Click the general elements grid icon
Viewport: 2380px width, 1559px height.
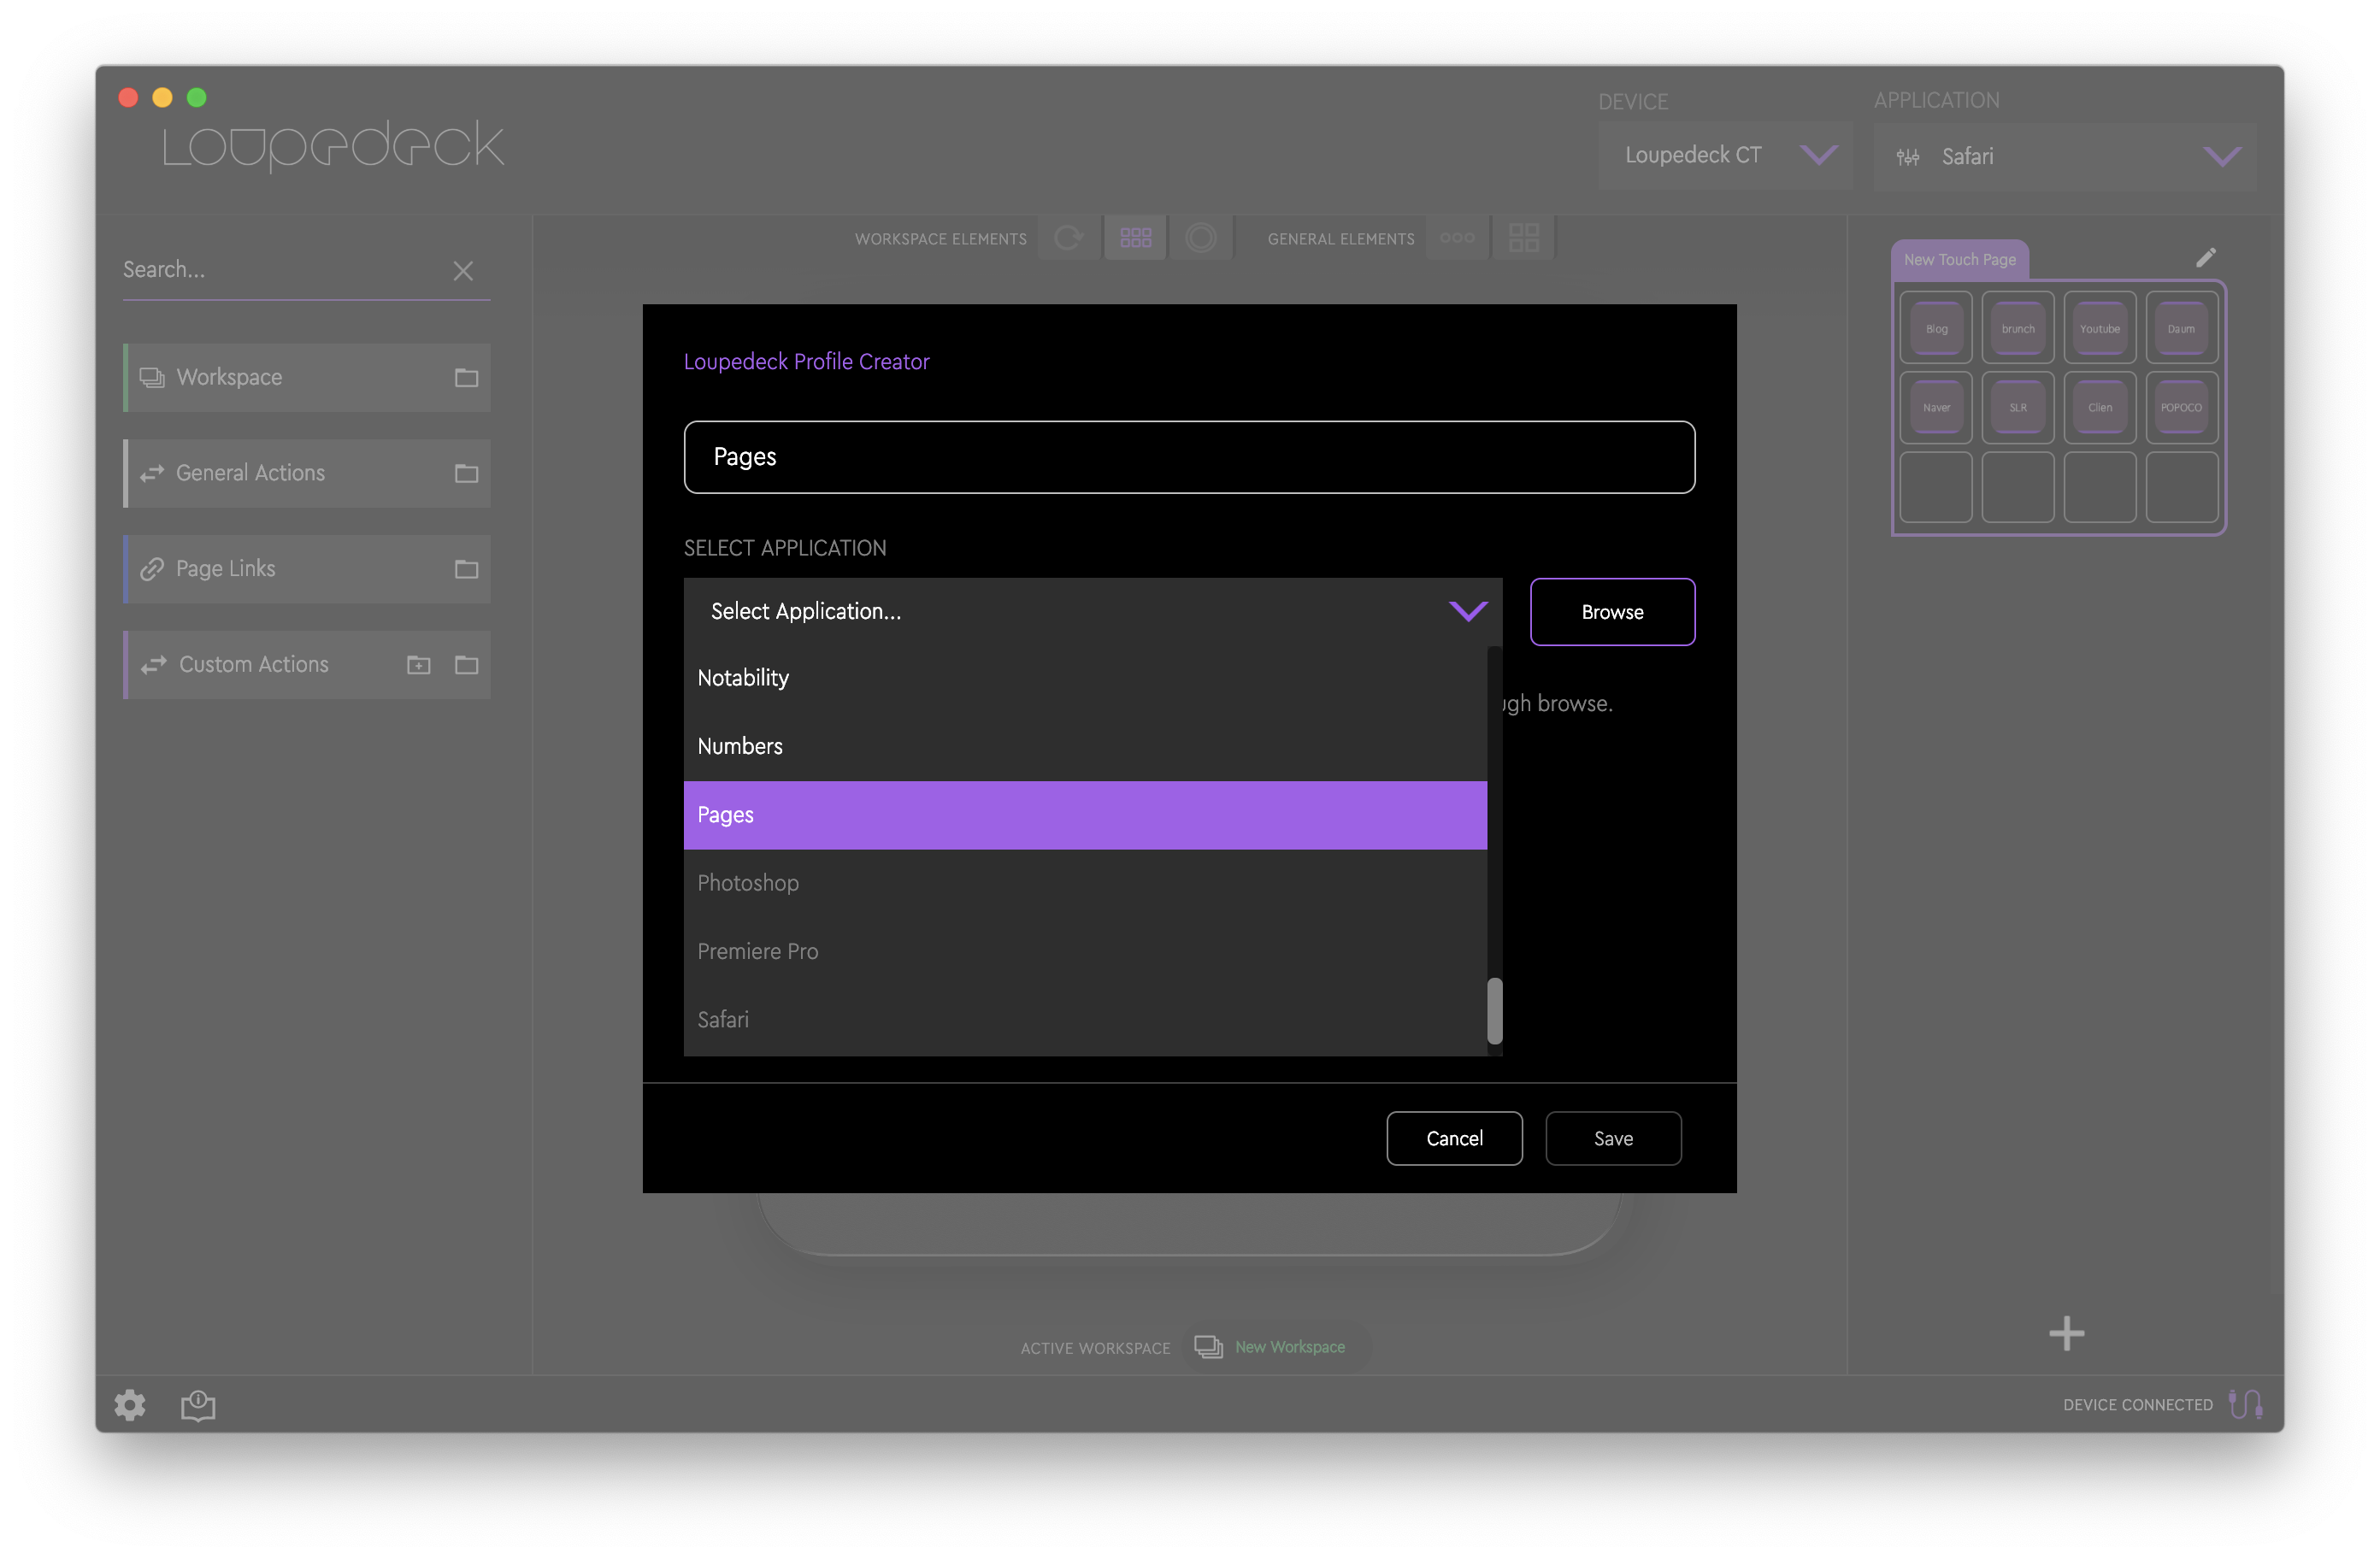tap(1523, 238)
